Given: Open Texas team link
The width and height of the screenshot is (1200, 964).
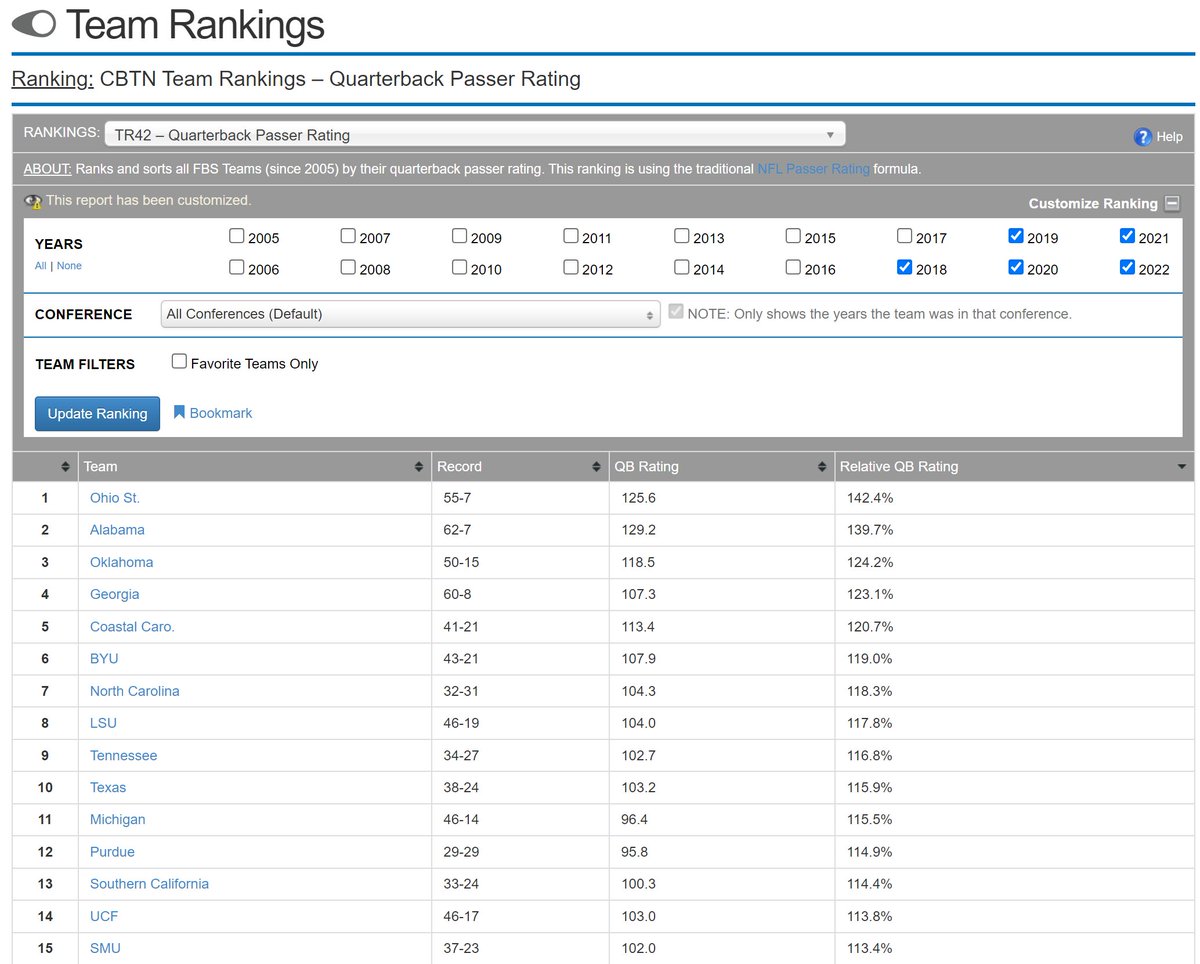Looking at the screenshot, I should [108, 787].
